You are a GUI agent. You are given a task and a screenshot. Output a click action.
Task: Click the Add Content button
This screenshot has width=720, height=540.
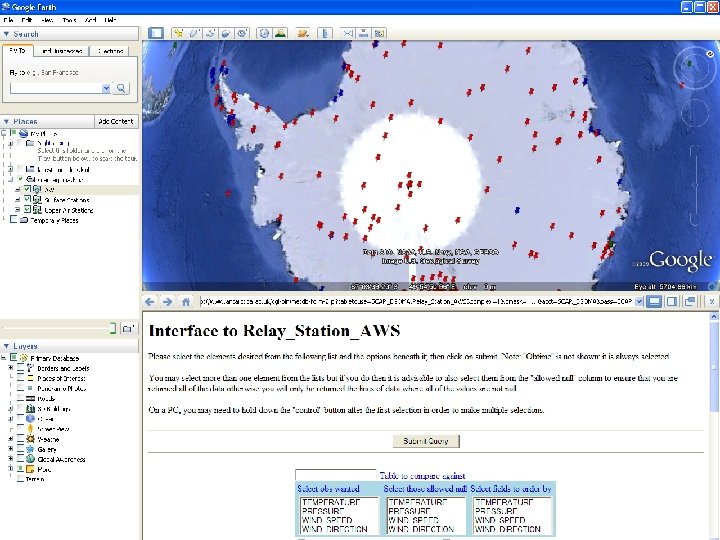pyautogui.click(x=116, y=121)
